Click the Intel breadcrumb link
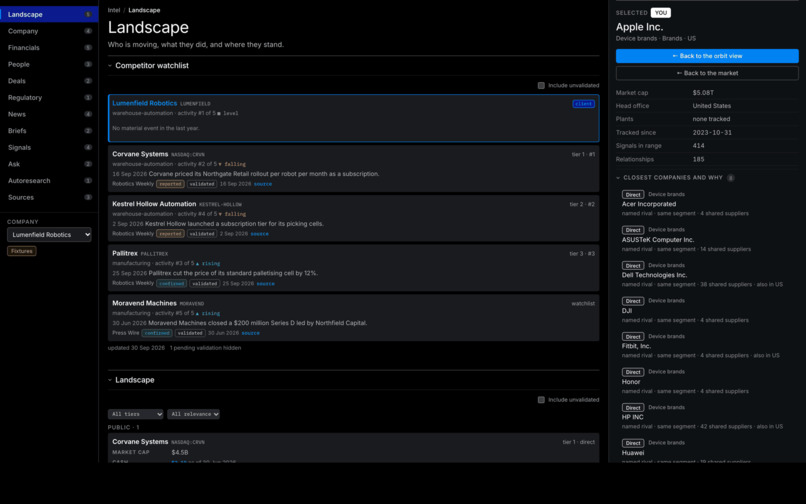The width and height of the screenshot is (806, 504). pyautogui.click(x=114, y=10)
